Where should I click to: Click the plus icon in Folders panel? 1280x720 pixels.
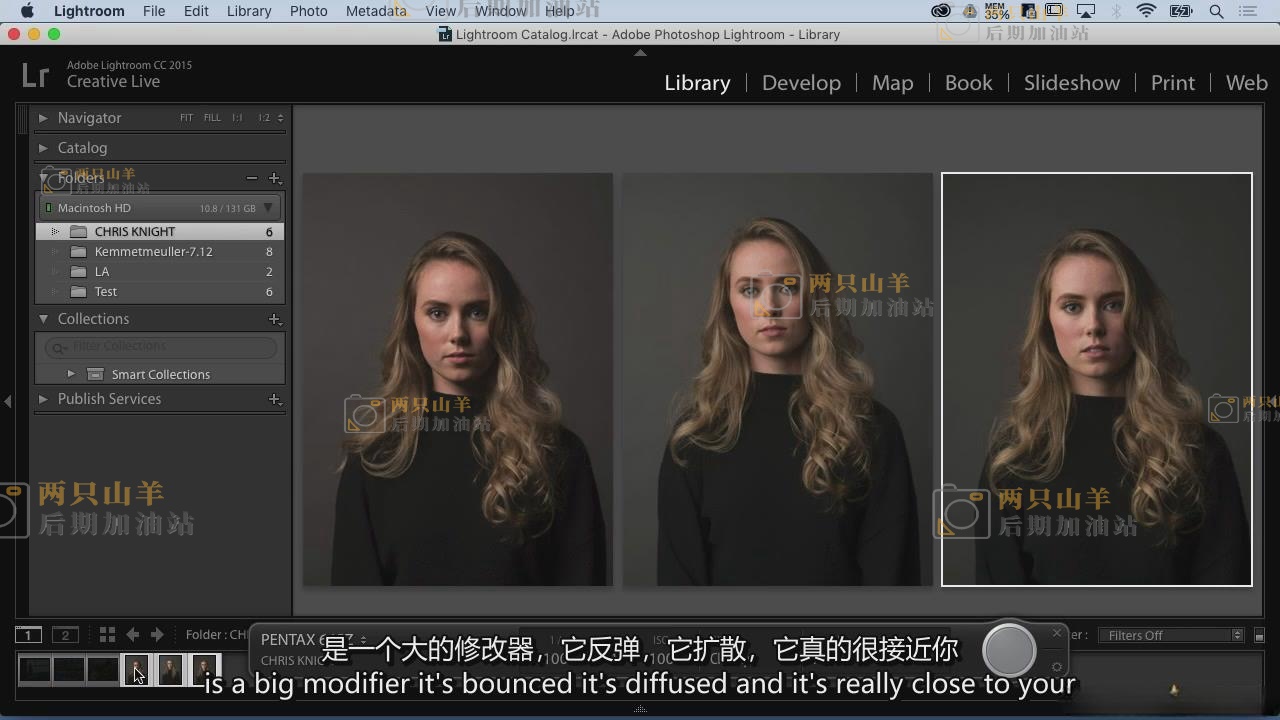tap(275, 178)
